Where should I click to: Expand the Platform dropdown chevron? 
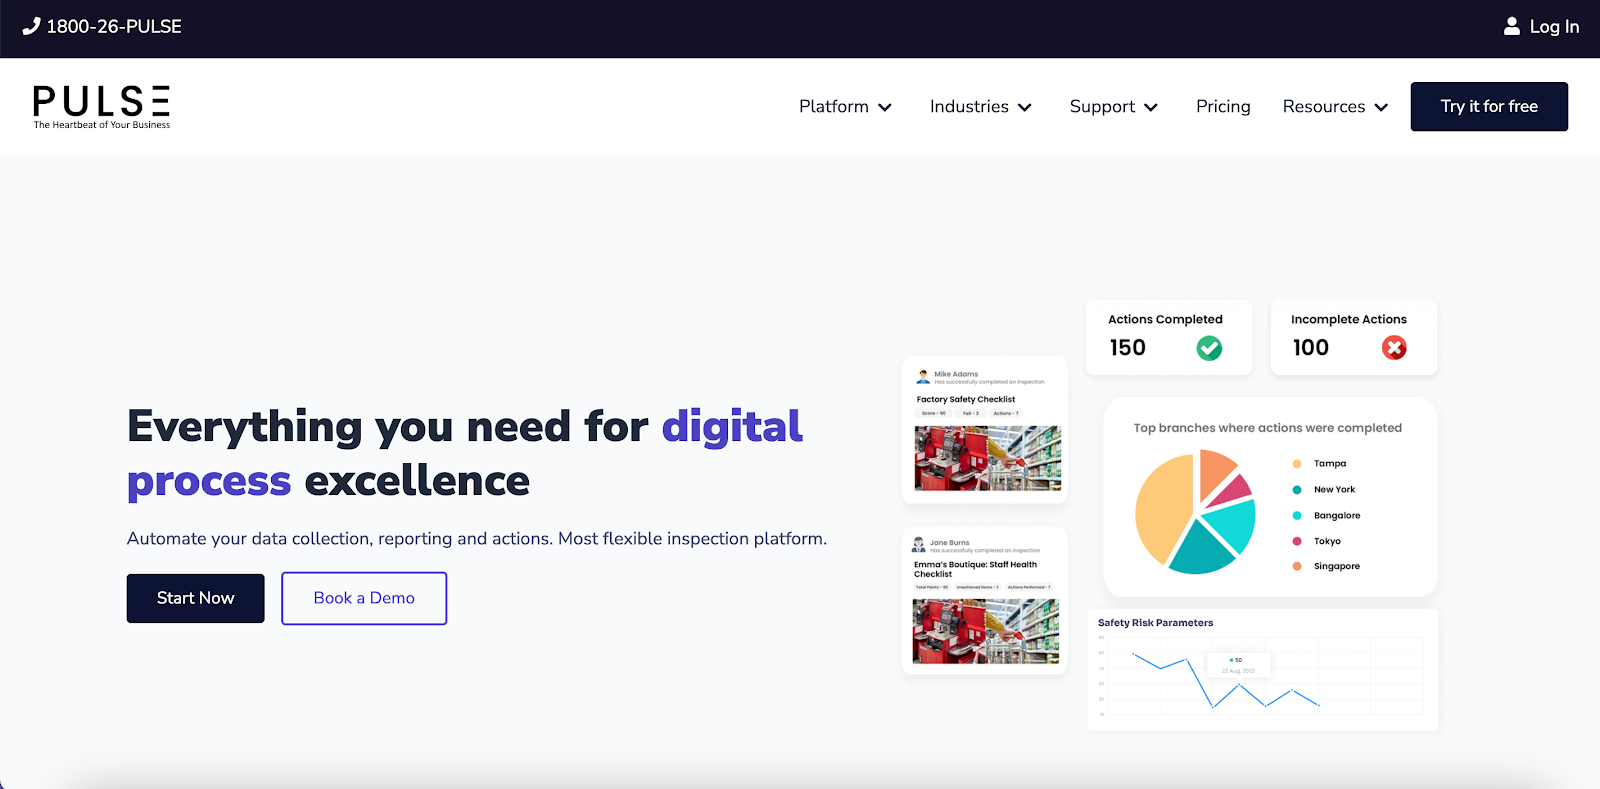[x=885, y=107]
